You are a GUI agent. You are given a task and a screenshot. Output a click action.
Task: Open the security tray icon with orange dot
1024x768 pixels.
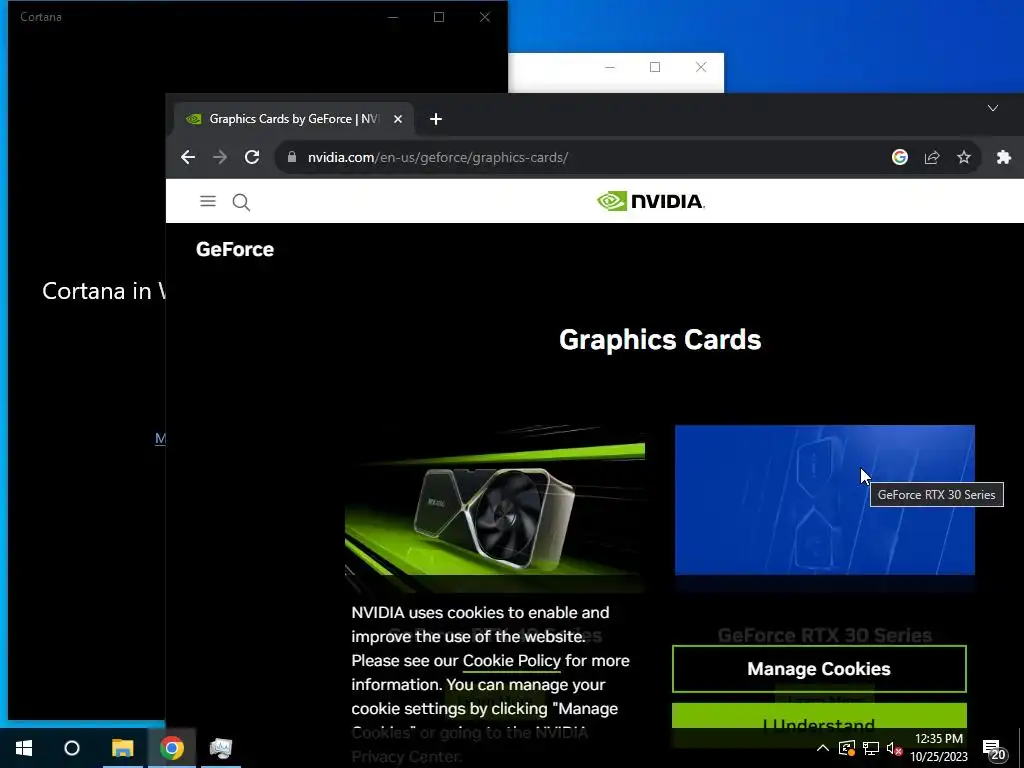pyautogui.click(x=847, y=748)
